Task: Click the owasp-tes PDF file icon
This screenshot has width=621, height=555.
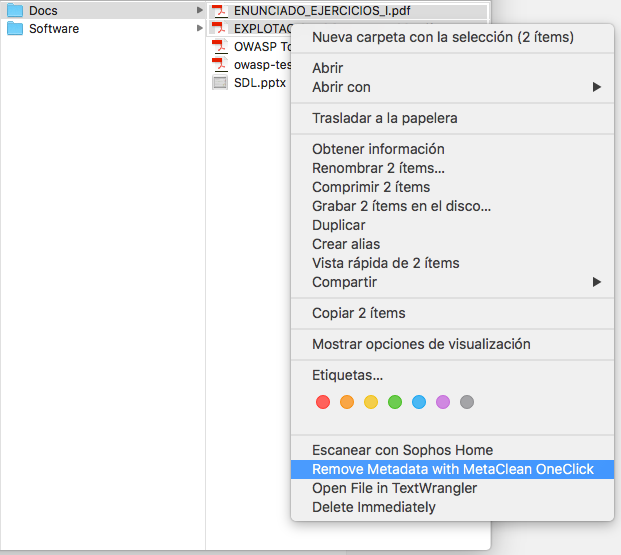Action: pos(220,64)
